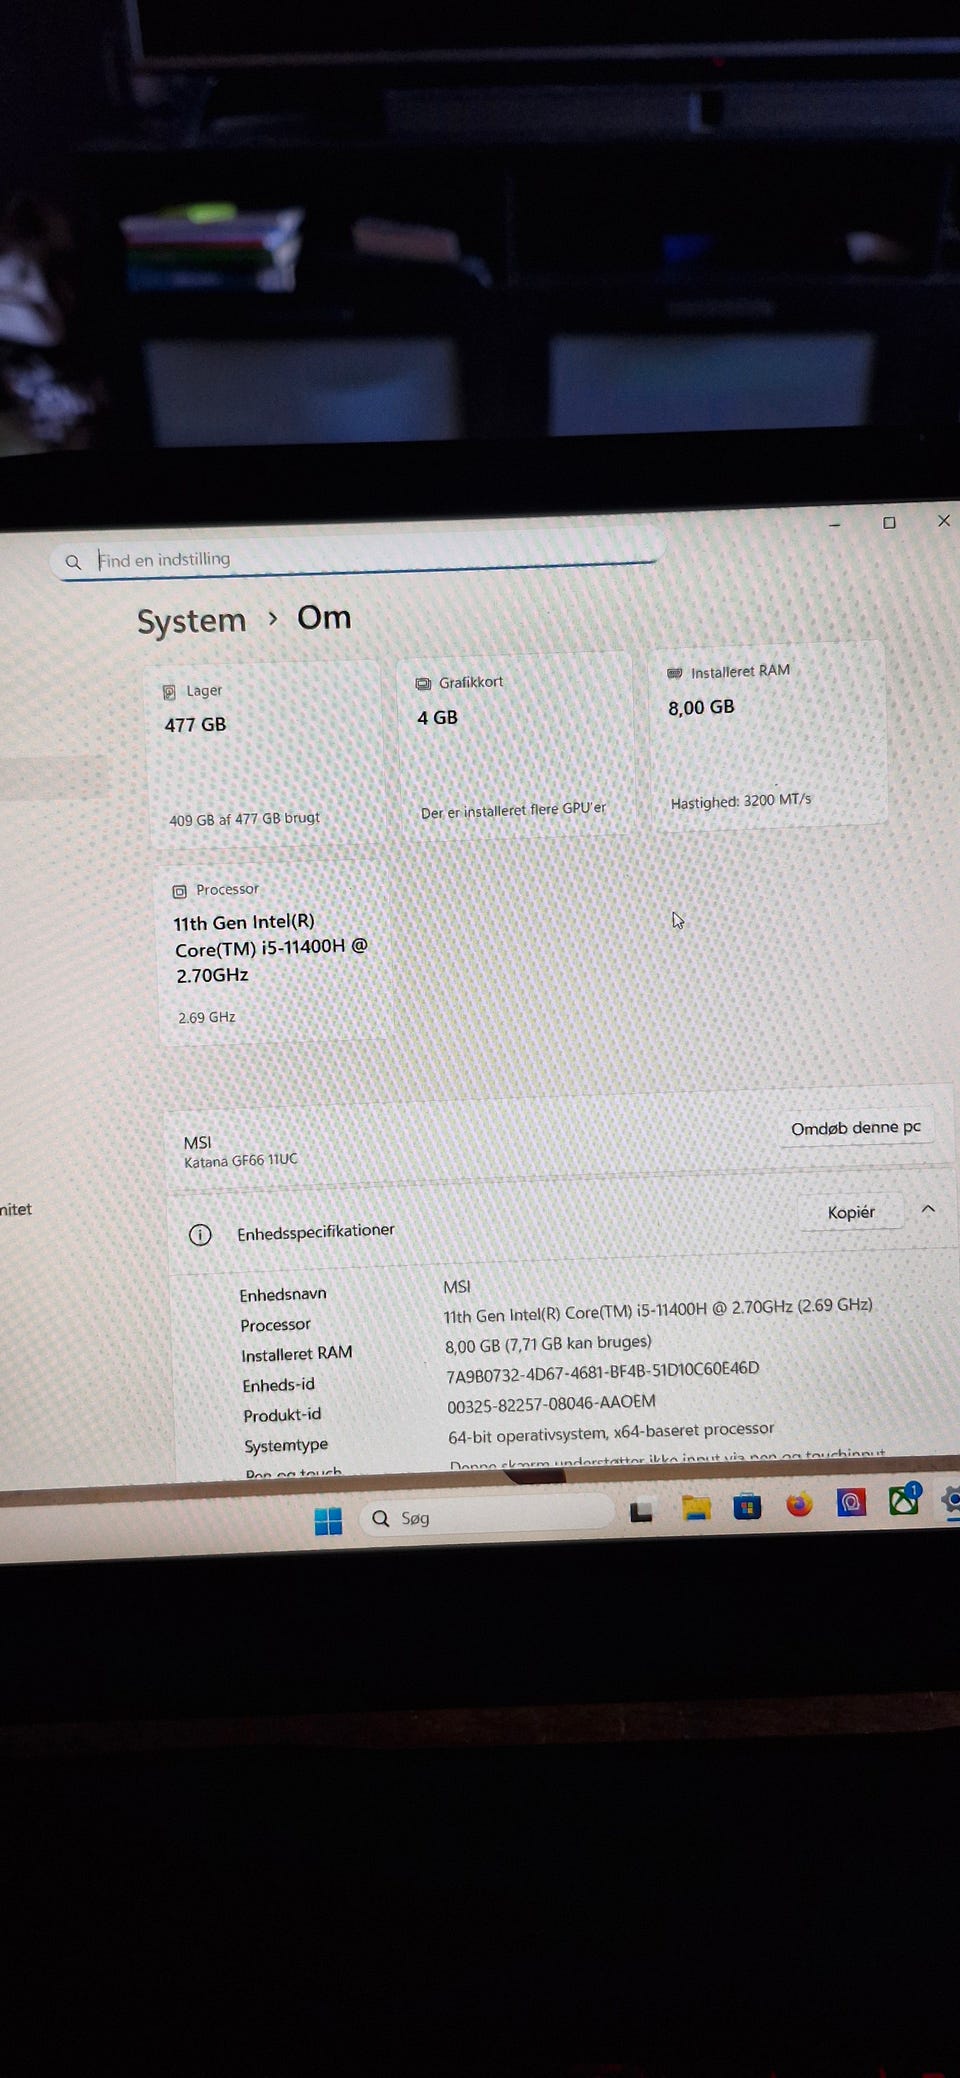Click the Katana GF66 11UC model name
Viewport: 960px width, 2078px height.
tap(241, 1161)
